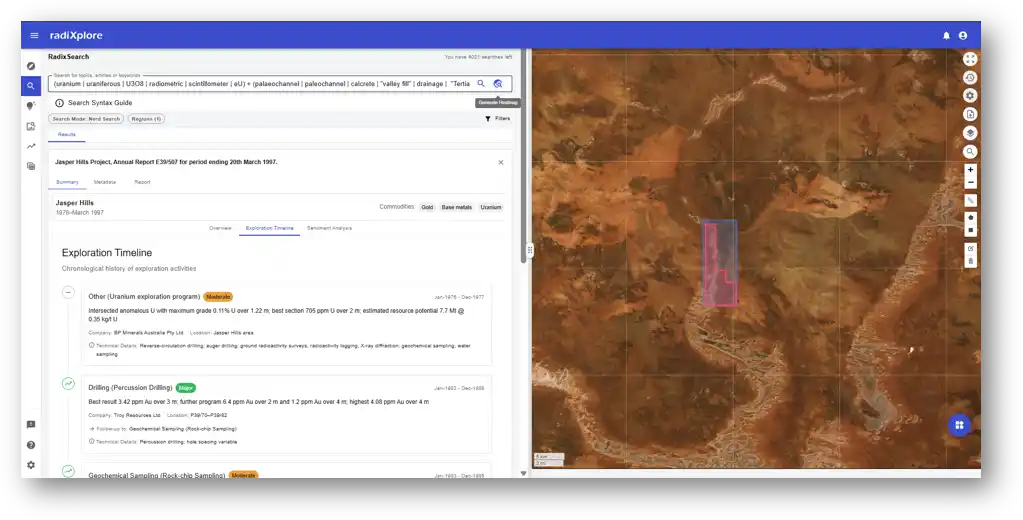The height and width of the screenshot is (520, 1023).
Task: Open the Overview tab
Action: coord(220,228)
